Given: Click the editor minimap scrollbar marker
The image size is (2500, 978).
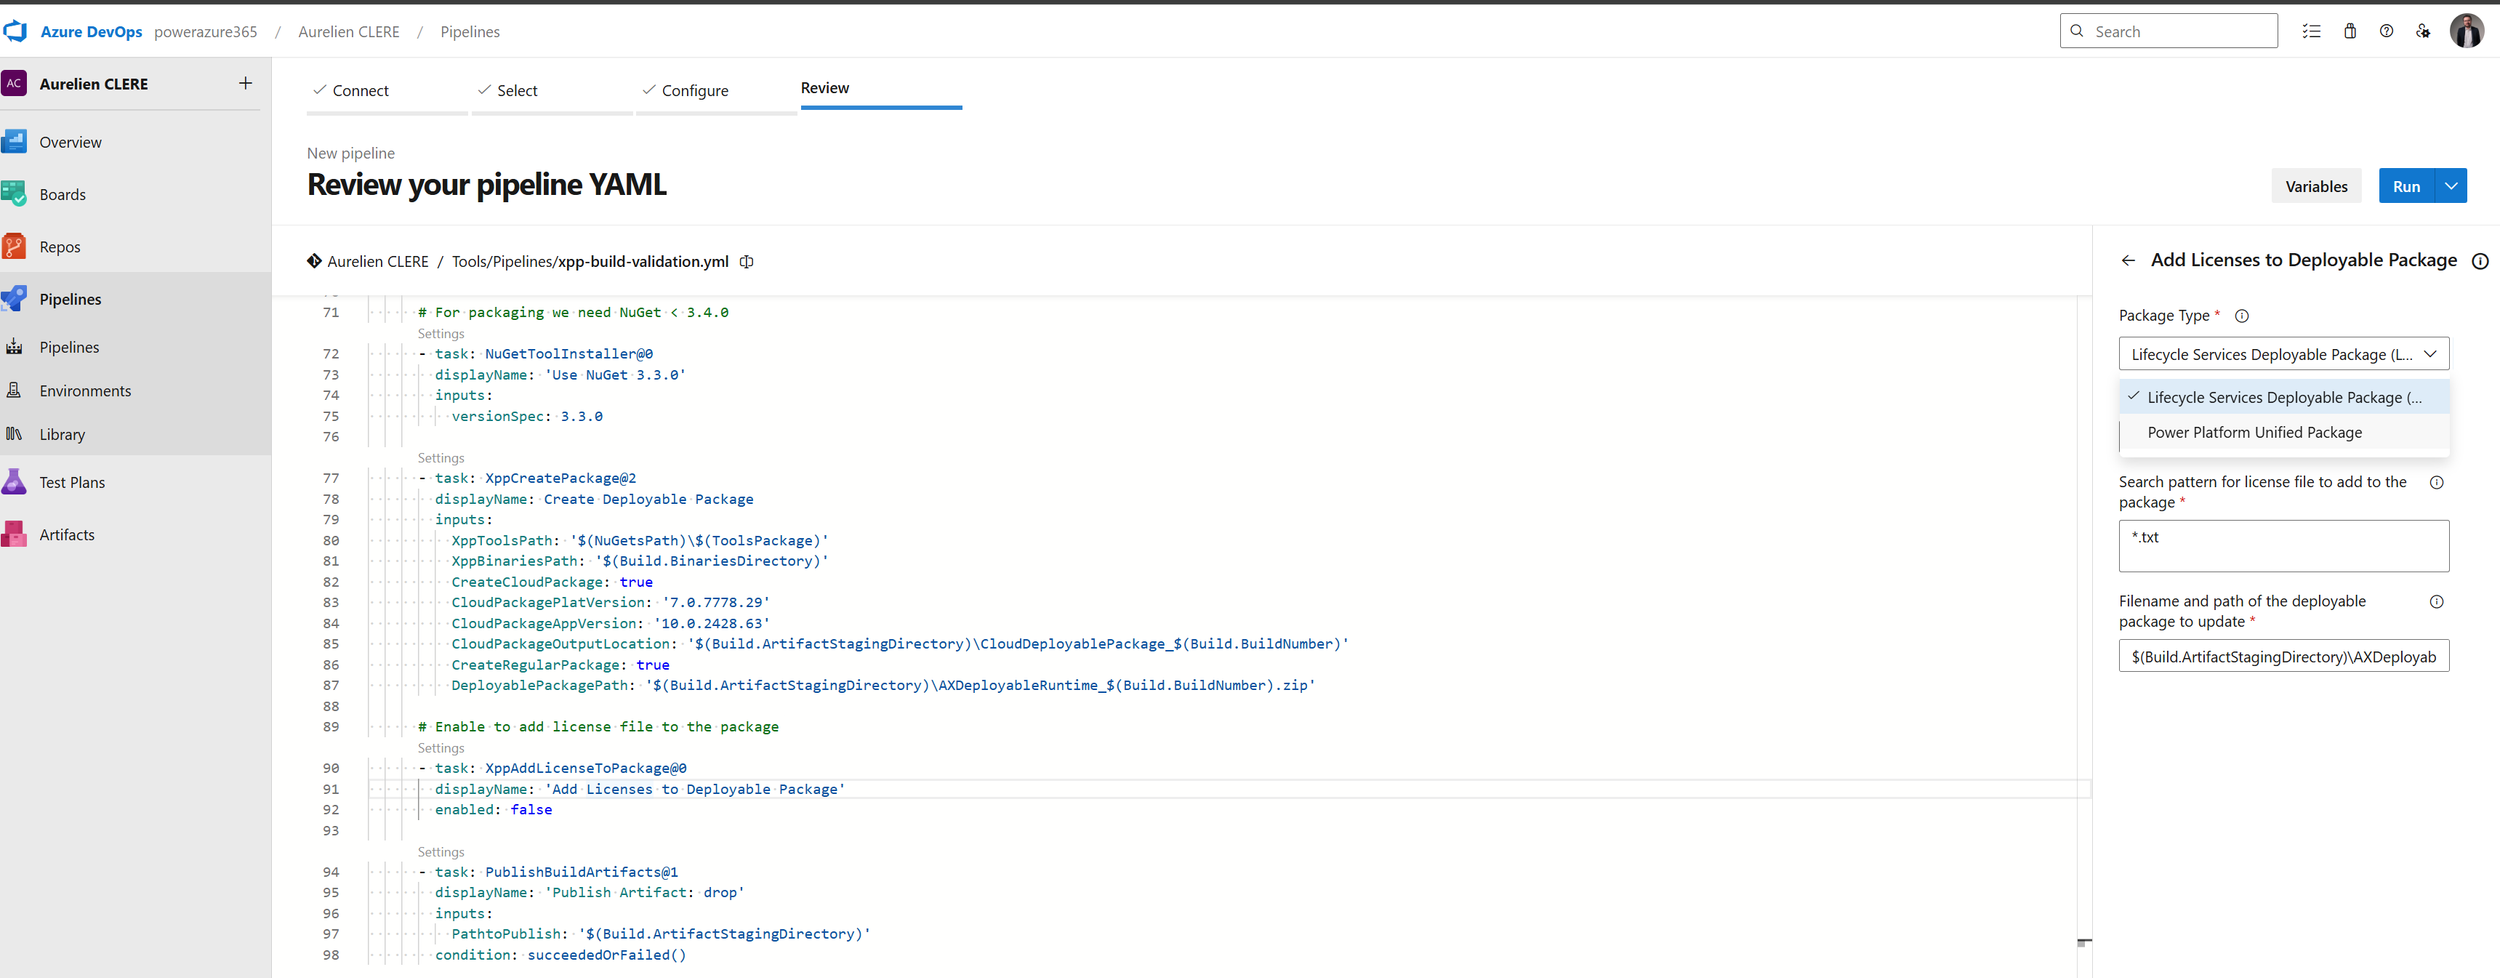Looking at the screenshot, I should pos(2084,942).
